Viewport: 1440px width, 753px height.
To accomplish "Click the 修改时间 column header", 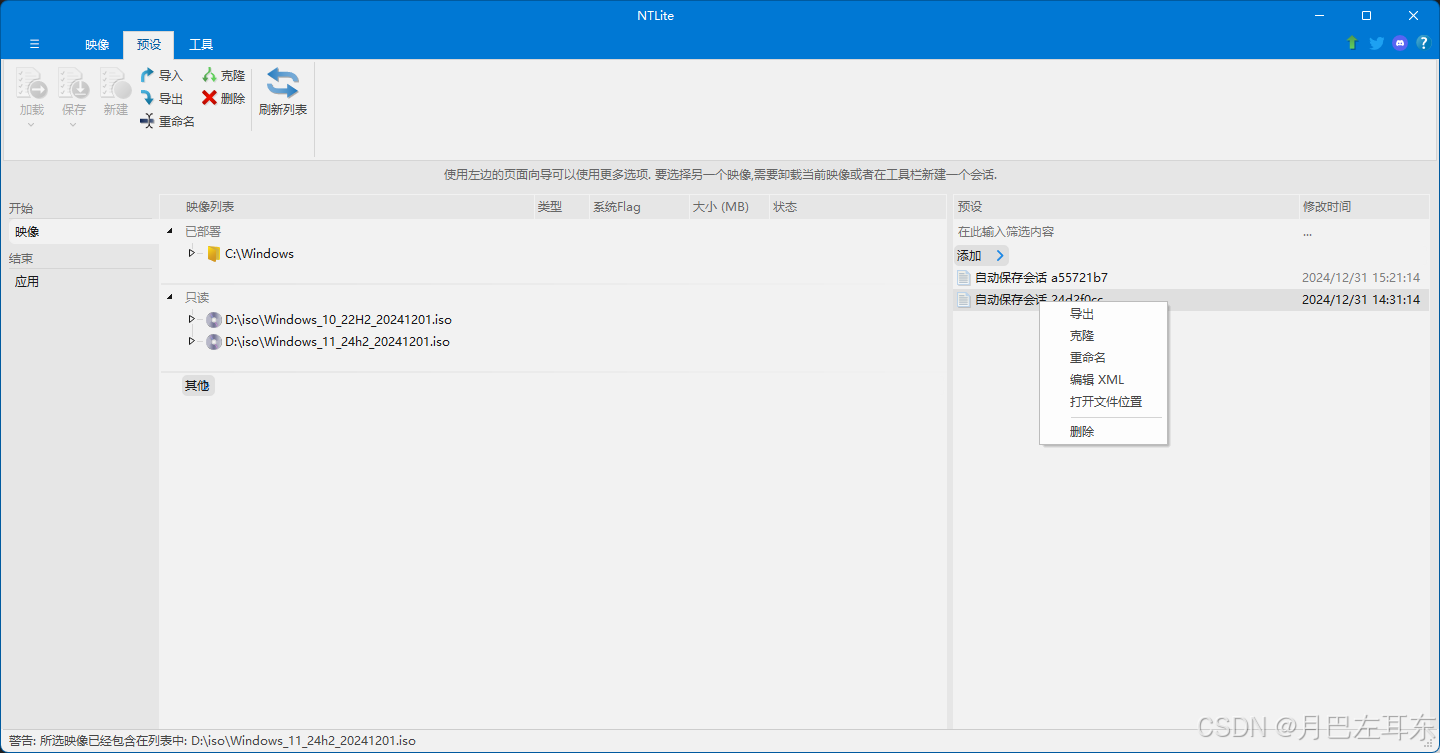I will pos(1326,207).
